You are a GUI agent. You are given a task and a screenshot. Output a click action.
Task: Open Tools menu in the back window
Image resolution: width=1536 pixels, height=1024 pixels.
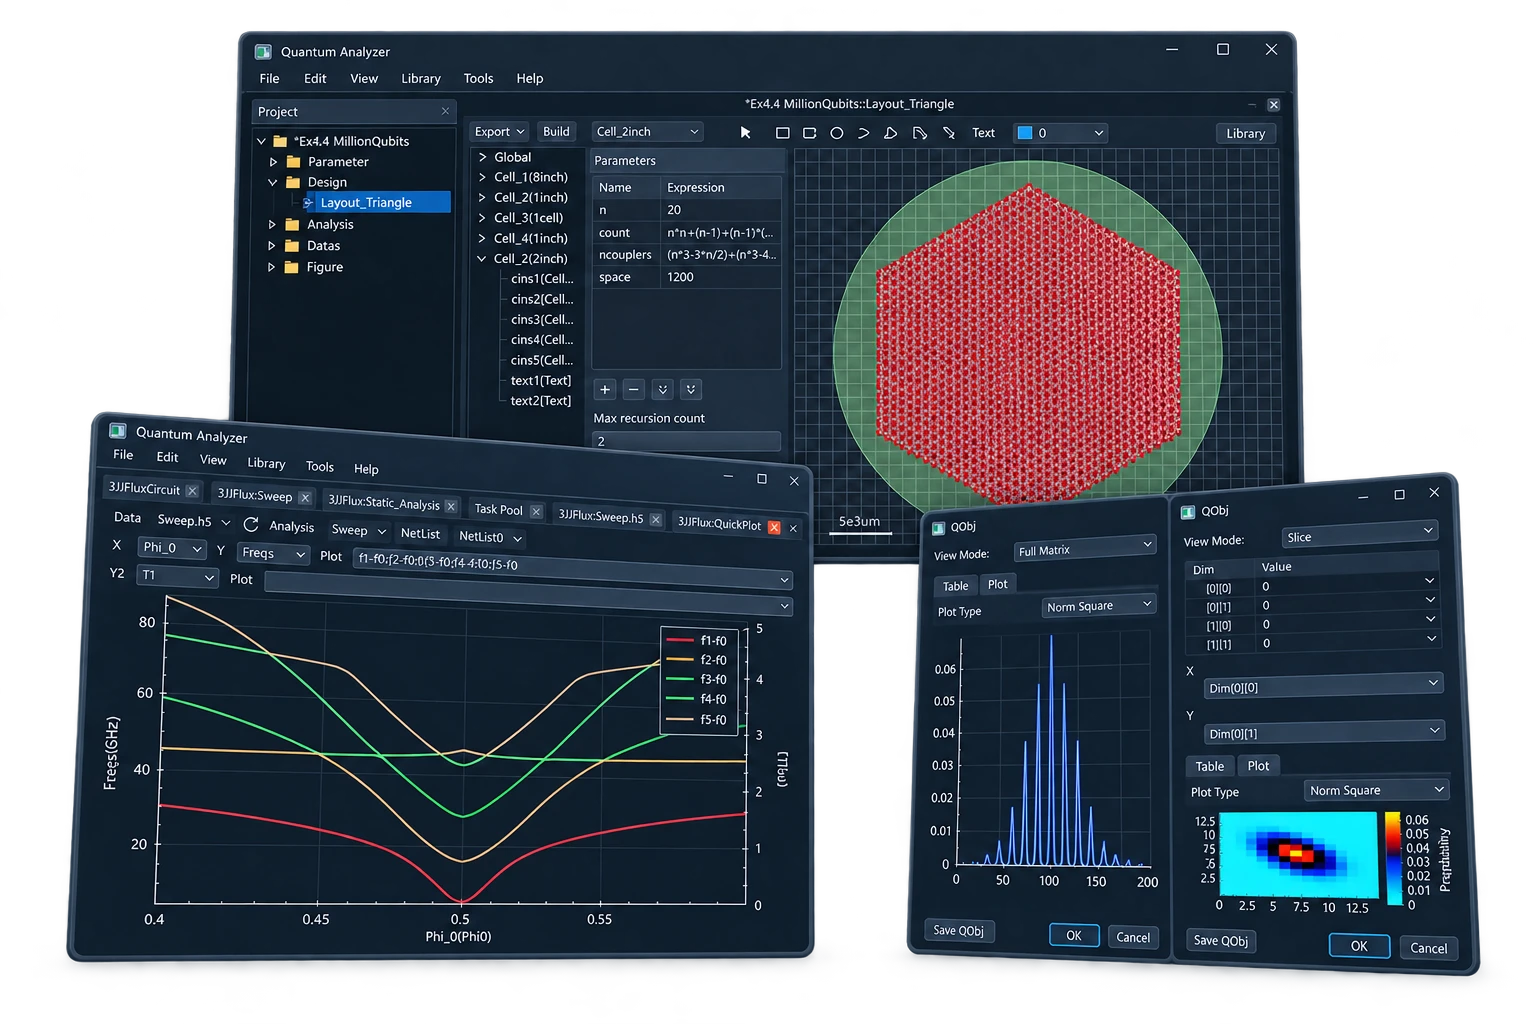(x=478, y=78)
